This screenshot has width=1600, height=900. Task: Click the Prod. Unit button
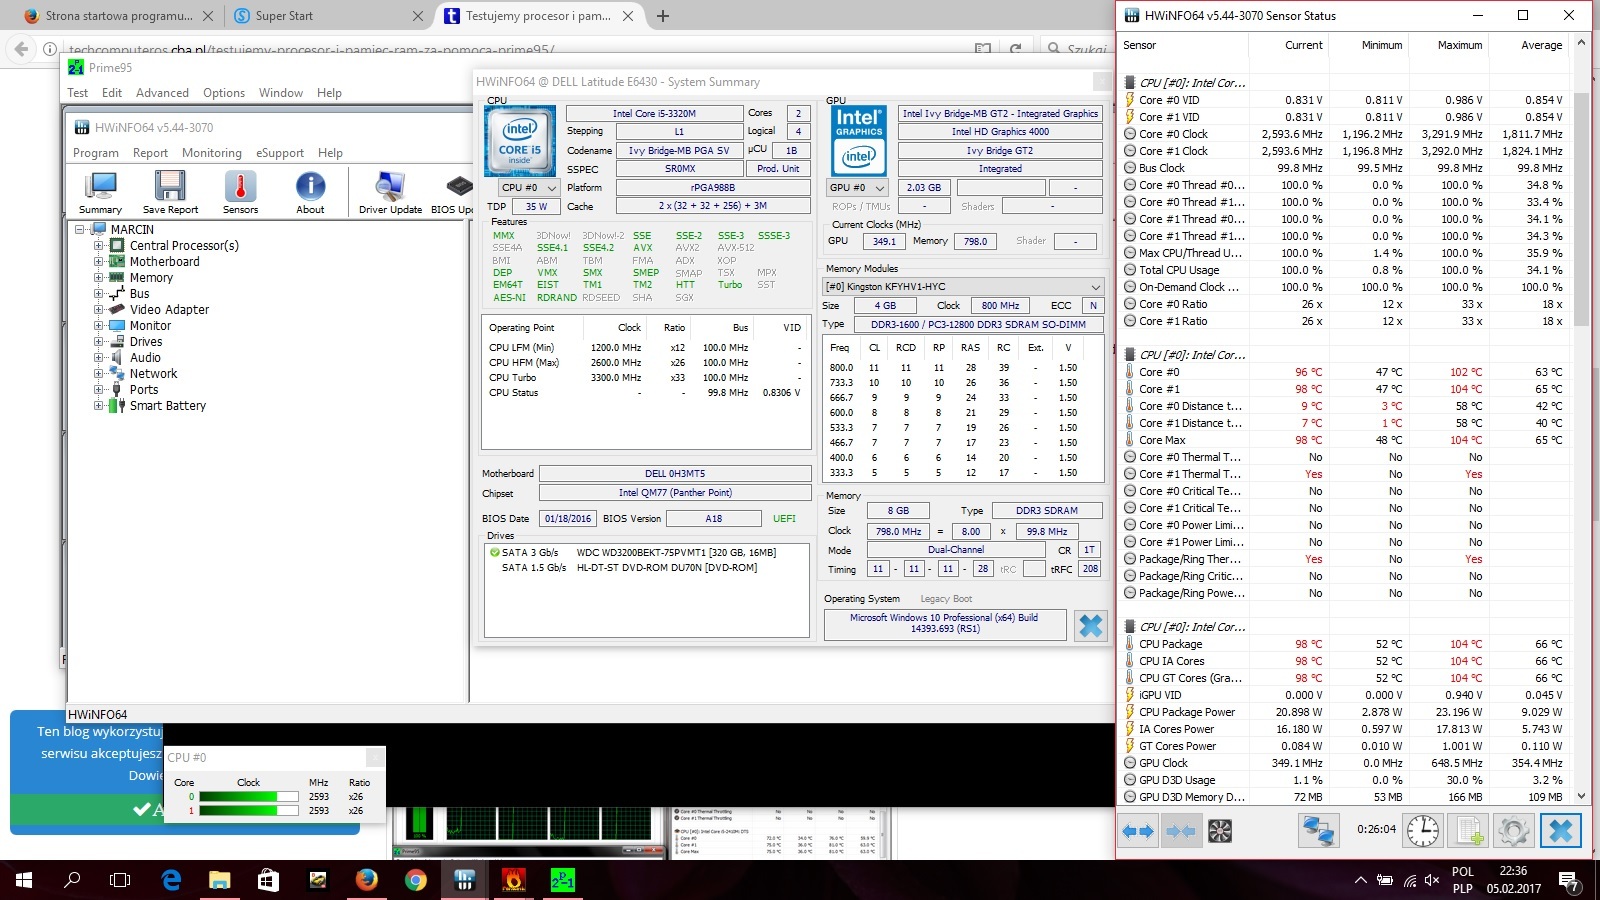coord(778,168)
